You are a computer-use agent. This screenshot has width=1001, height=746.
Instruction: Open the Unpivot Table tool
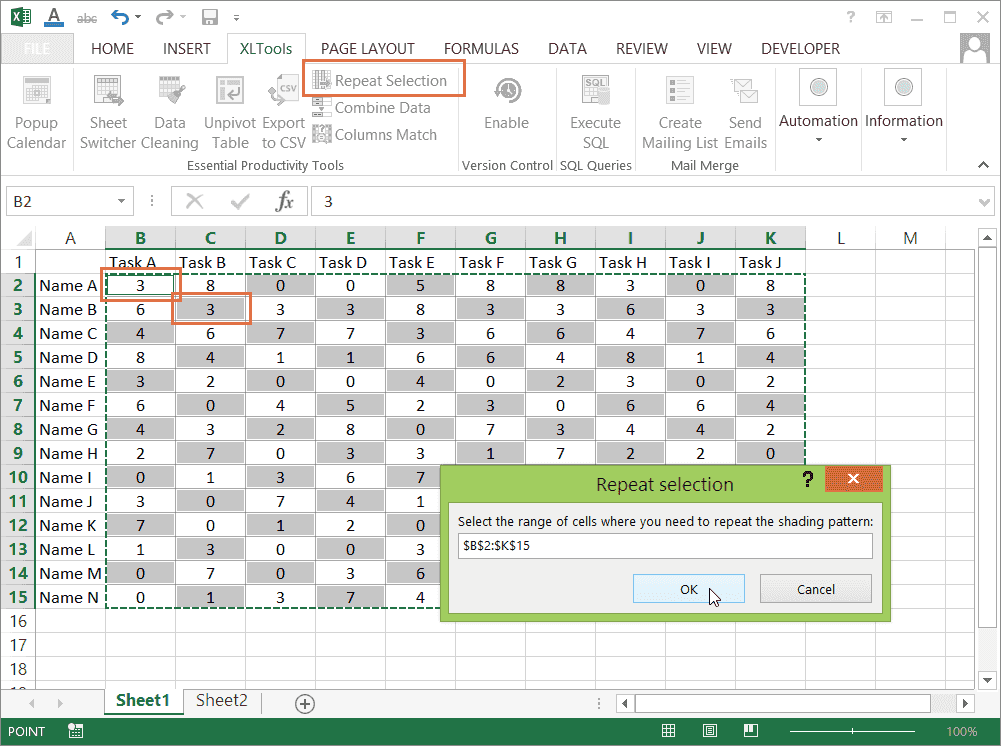click(x=230, y=110)
